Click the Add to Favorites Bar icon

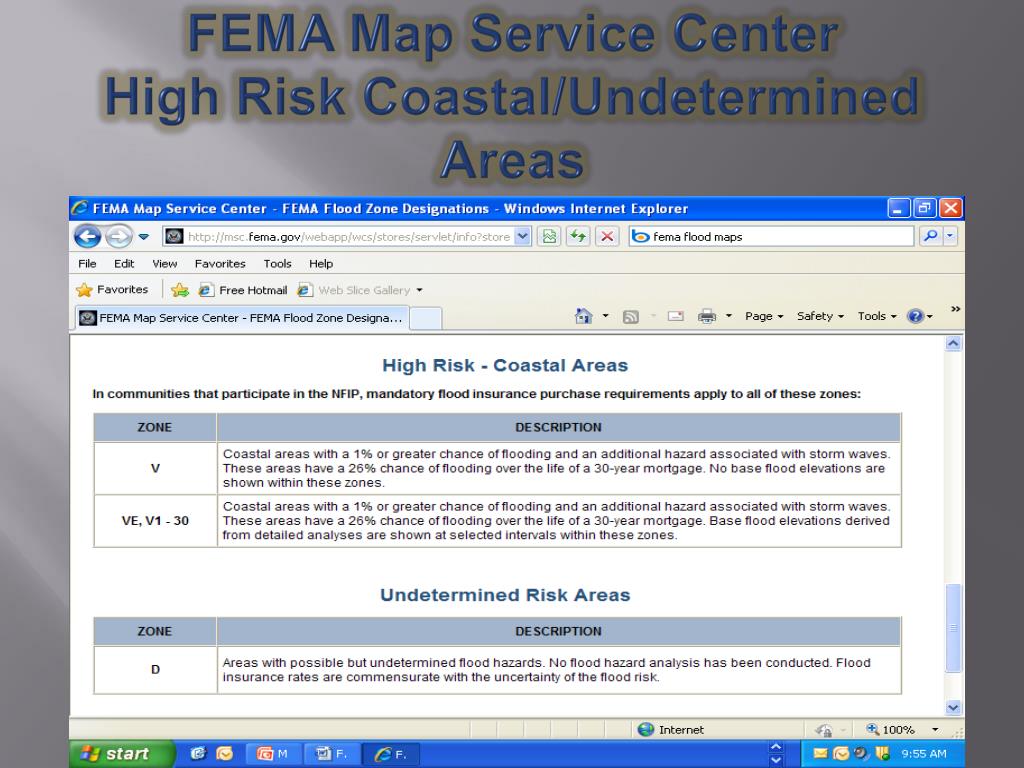click(180, 290)
